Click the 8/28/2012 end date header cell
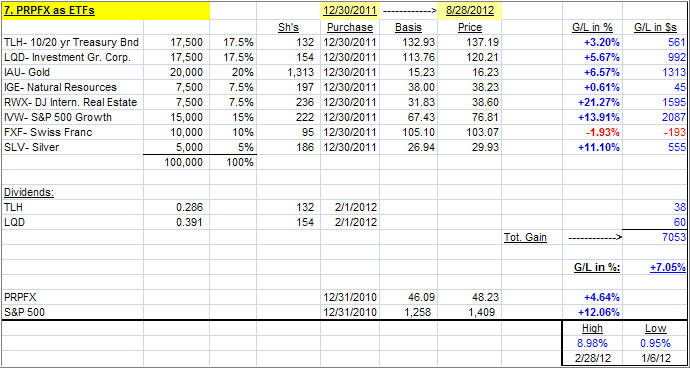Image resolution: width=690 pixels, height=368 pixels. 469,10
